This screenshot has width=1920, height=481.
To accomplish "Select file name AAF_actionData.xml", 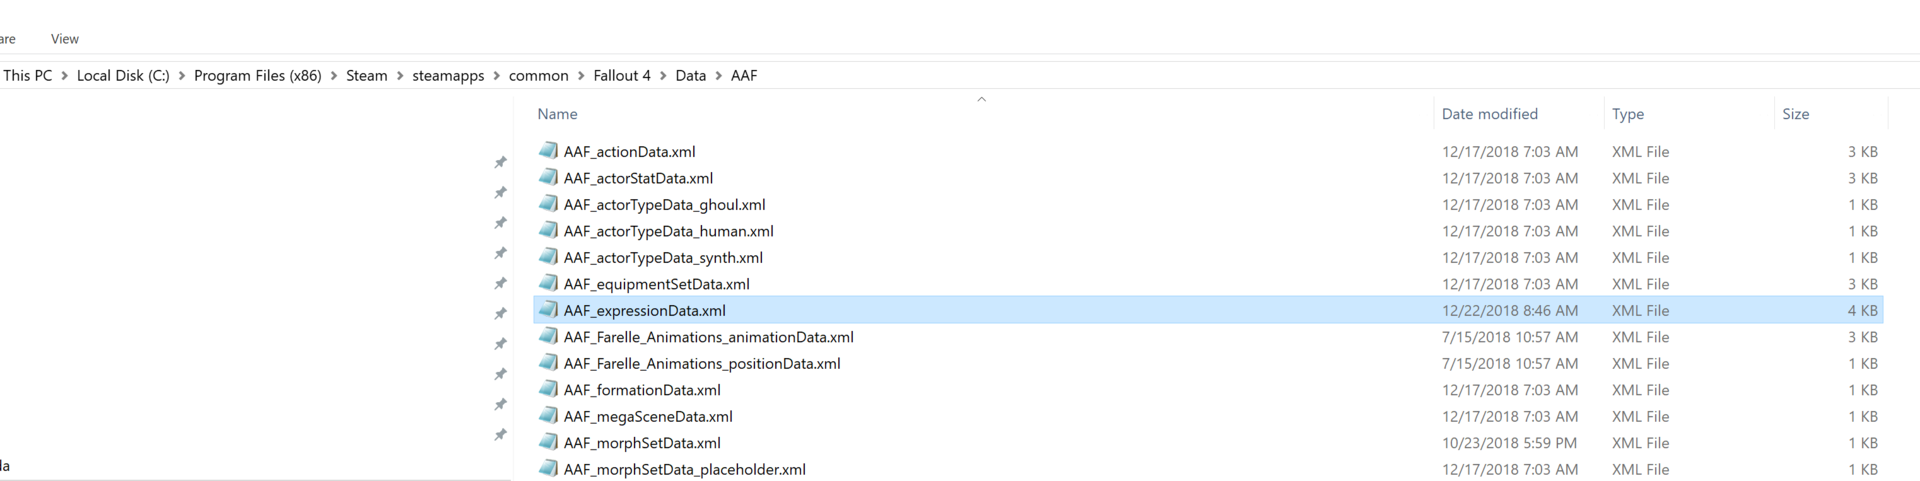I will coord(629,152).
